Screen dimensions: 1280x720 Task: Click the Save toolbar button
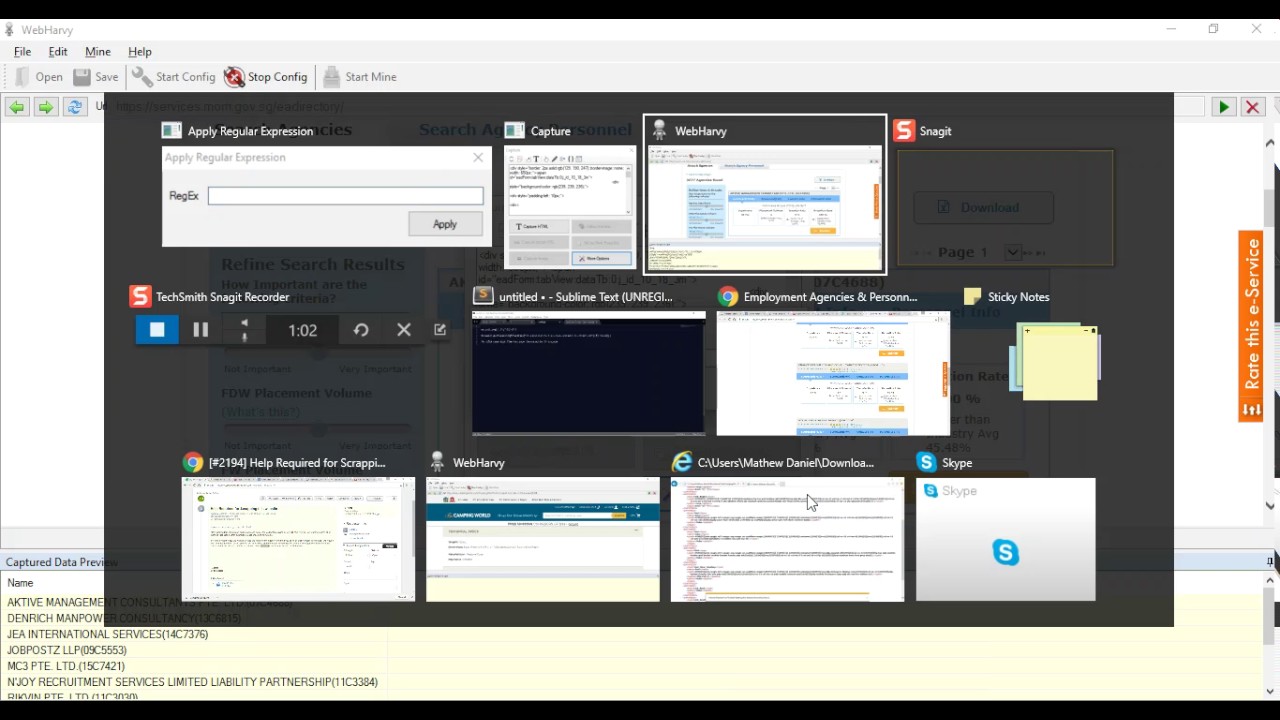pos(96,77)
